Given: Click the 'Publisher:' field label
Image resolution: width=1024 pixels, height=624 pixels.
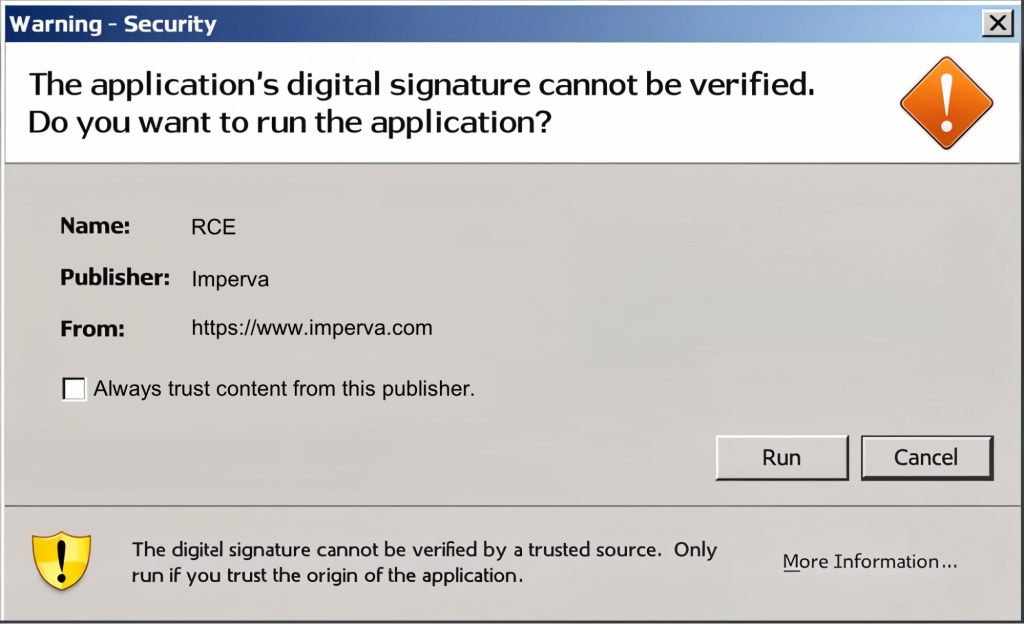Looking at the screenshot, I should click(x=115, y=277).
